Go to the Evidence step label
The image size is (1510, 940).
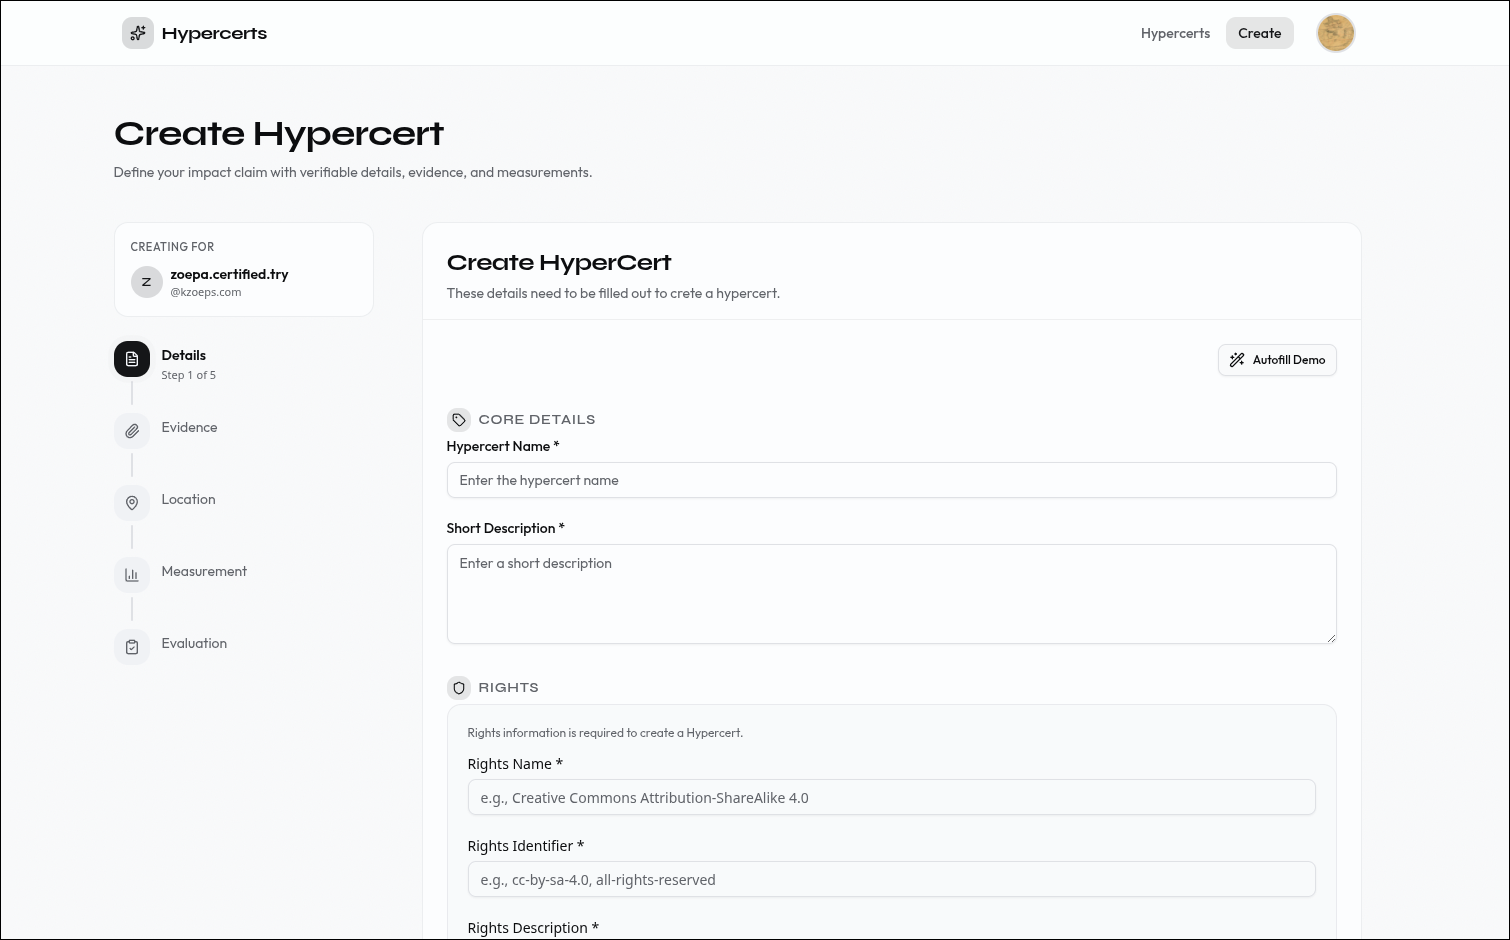coord(189,427)
